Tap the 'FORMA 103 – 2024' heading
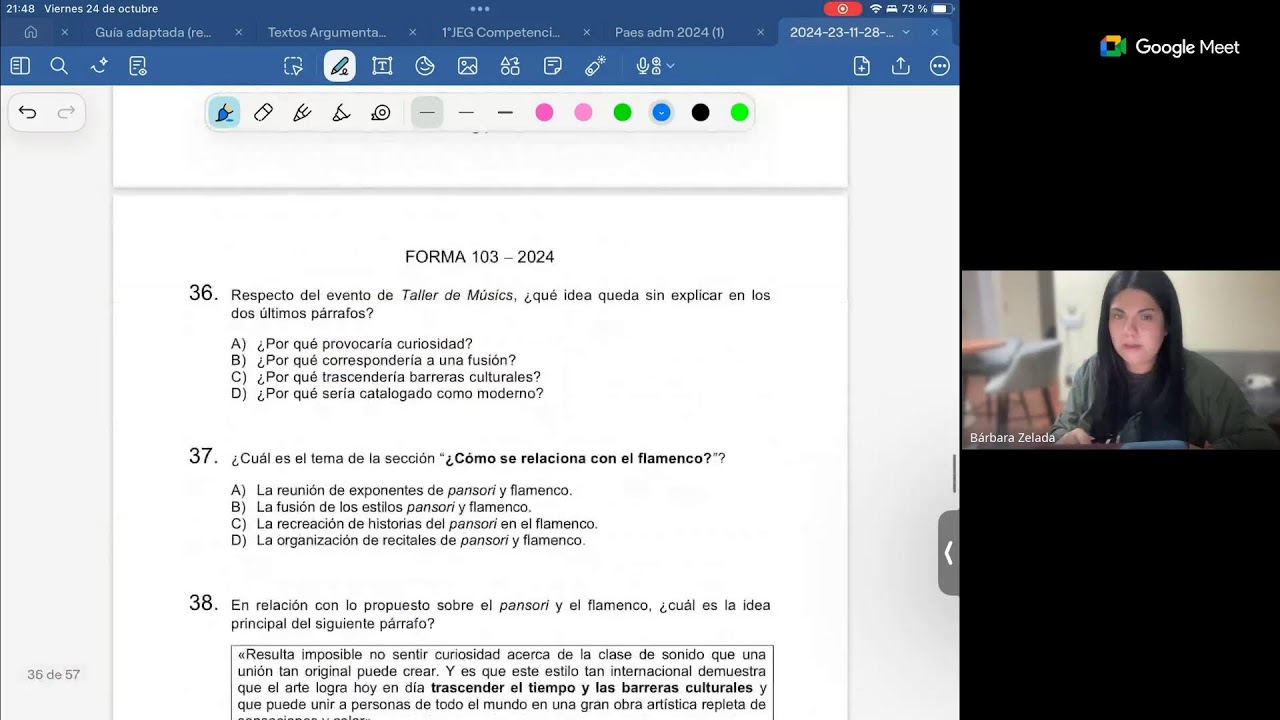Screen dimensions: 1280x720 click(480, 257)
